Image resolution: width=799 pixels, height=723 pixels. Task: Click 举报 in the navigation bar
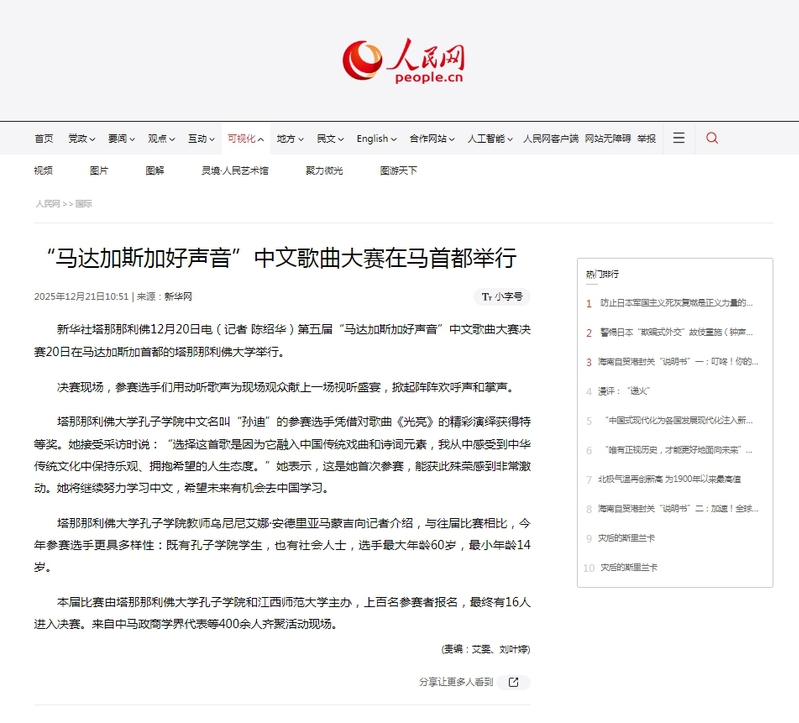point(646,139)
